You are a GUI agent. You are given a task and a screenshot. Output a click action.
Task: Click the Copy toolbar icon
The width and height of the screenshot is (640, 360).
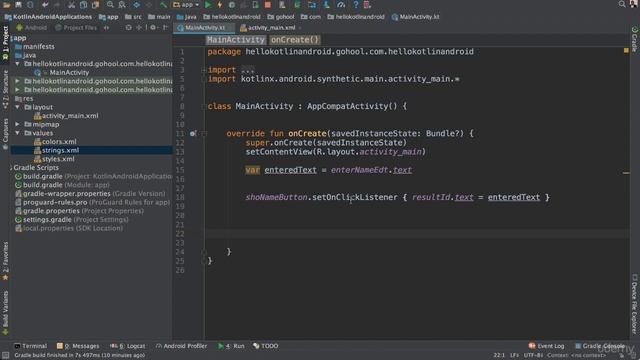(x=83, y=5)
